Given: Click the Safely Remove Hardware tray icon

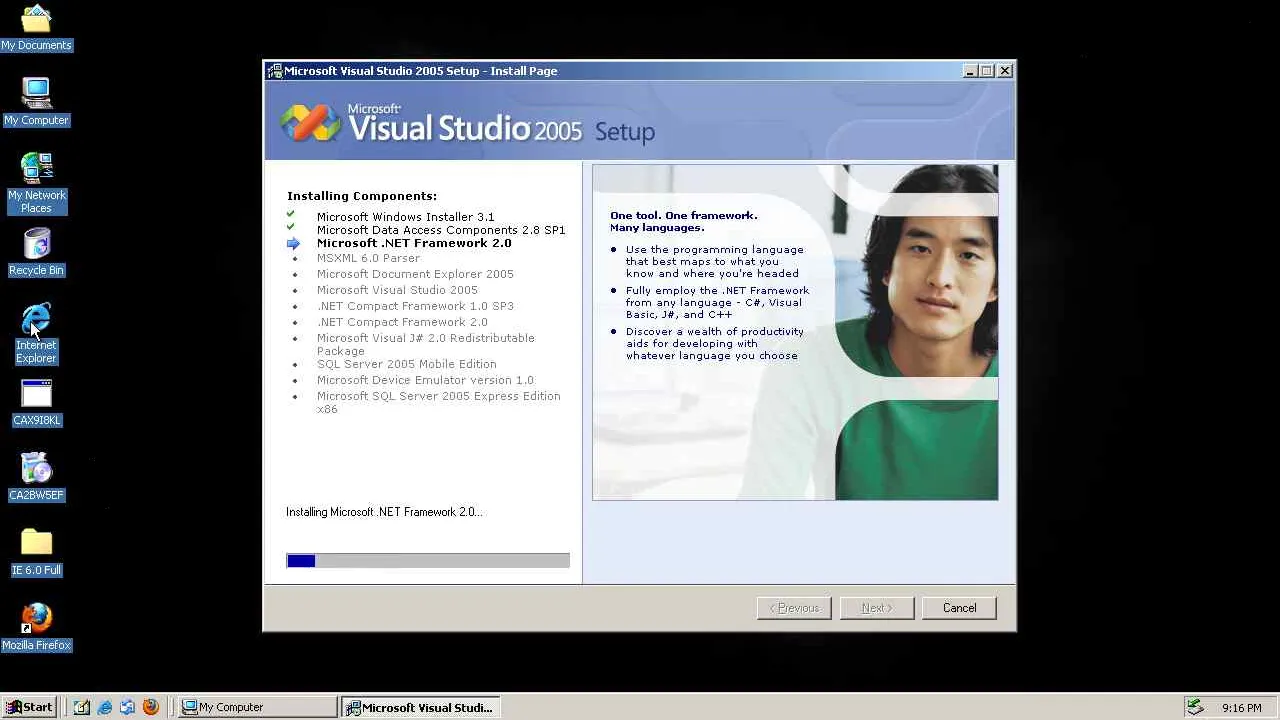Looking at the screenshot, I should 1195,707.
